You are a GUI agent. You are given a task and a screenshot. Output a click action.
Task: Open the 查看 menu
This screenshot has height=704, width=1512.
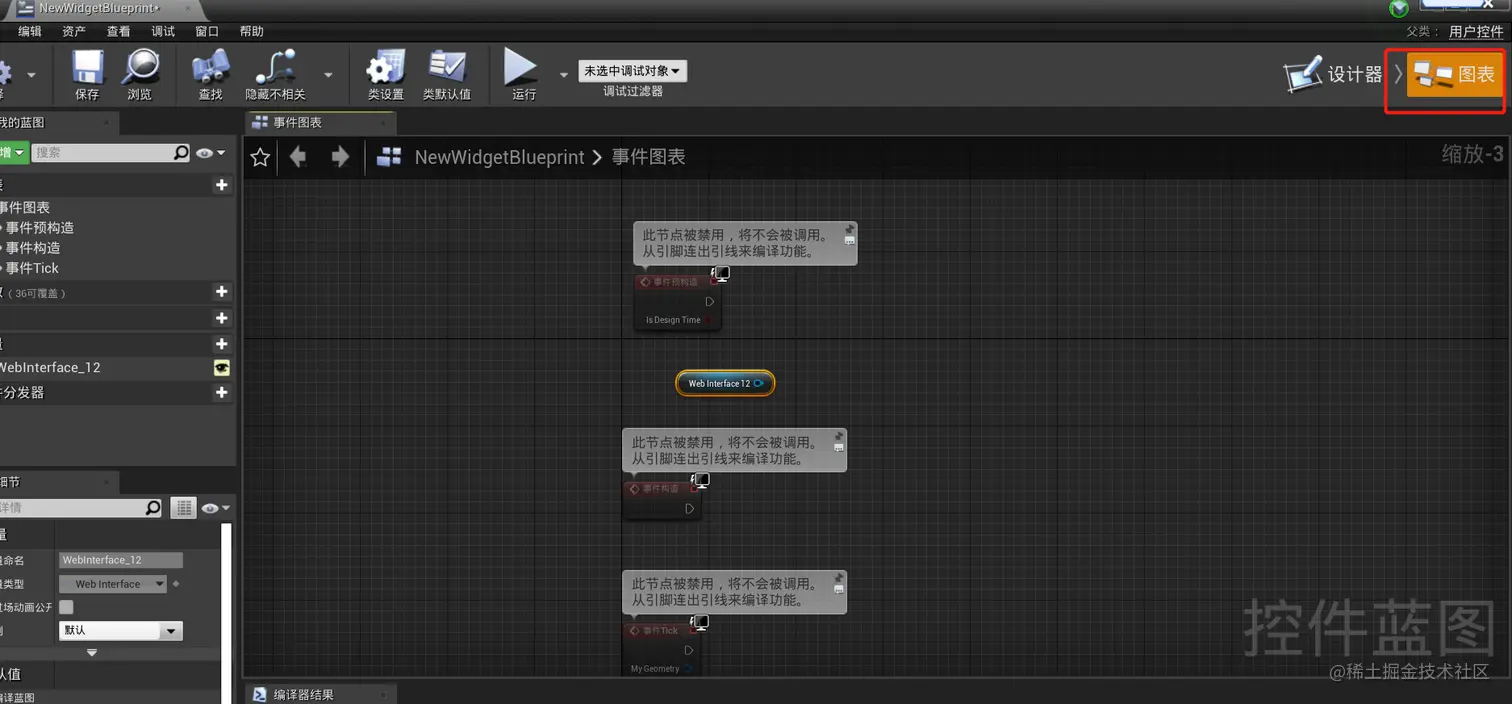[118, 31]
